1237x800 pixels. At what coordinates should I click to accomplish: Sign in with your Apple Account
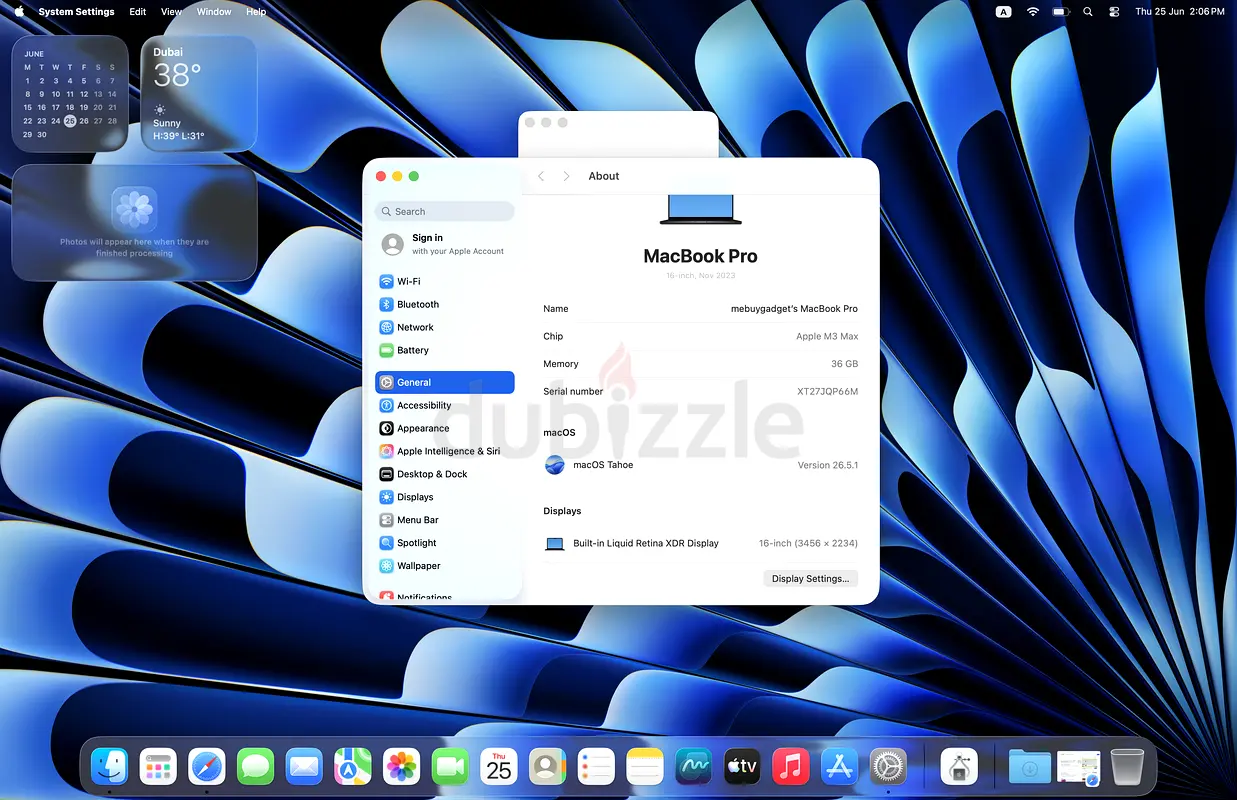coord(444,244)
